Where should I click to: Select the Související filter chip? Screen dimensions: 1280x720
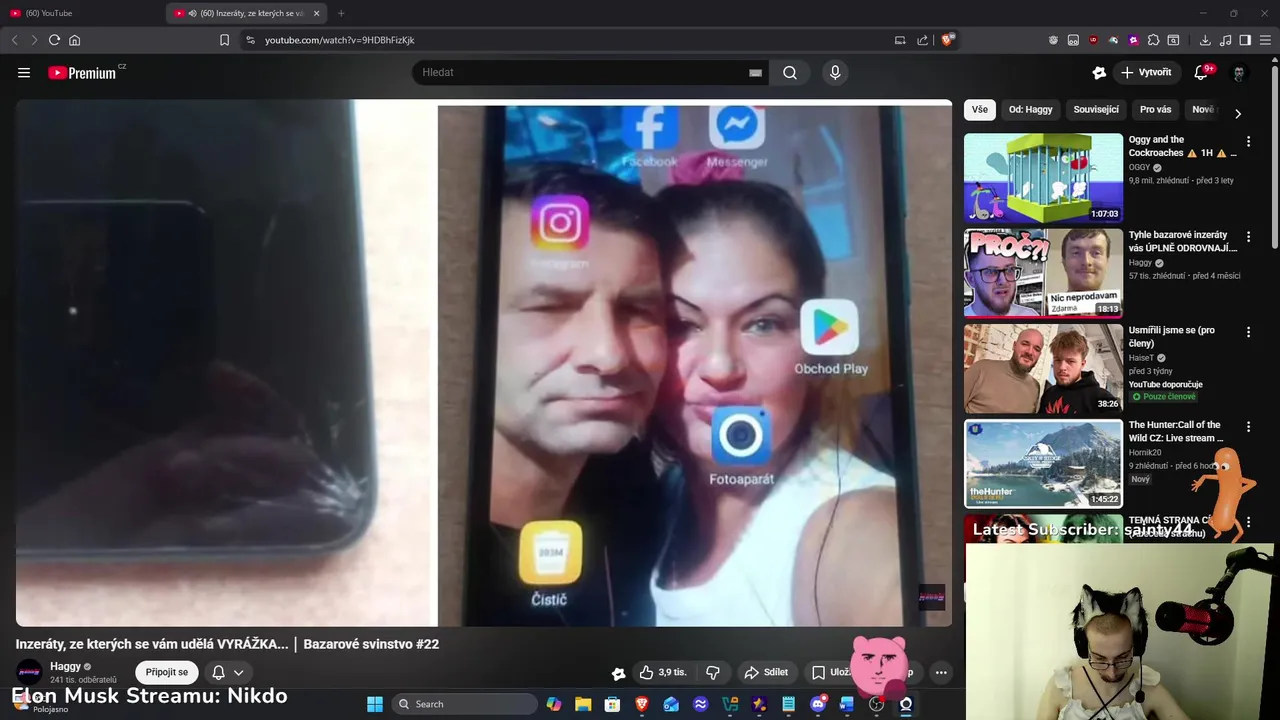tap(1096, 110)
